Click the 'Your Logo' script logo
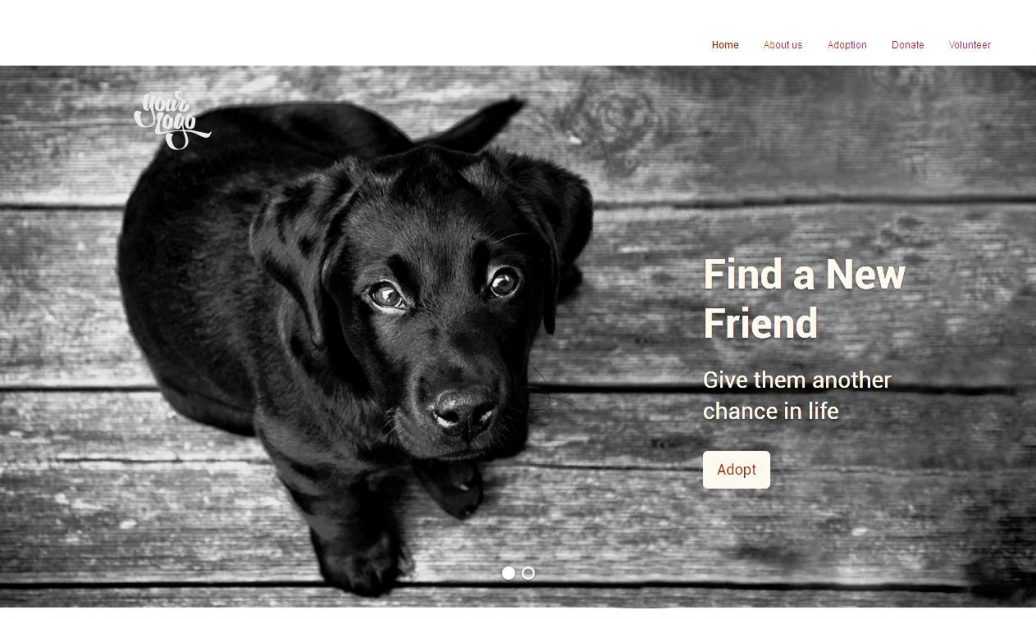This screenshot has height=619, width=1036. click(172, 120)
